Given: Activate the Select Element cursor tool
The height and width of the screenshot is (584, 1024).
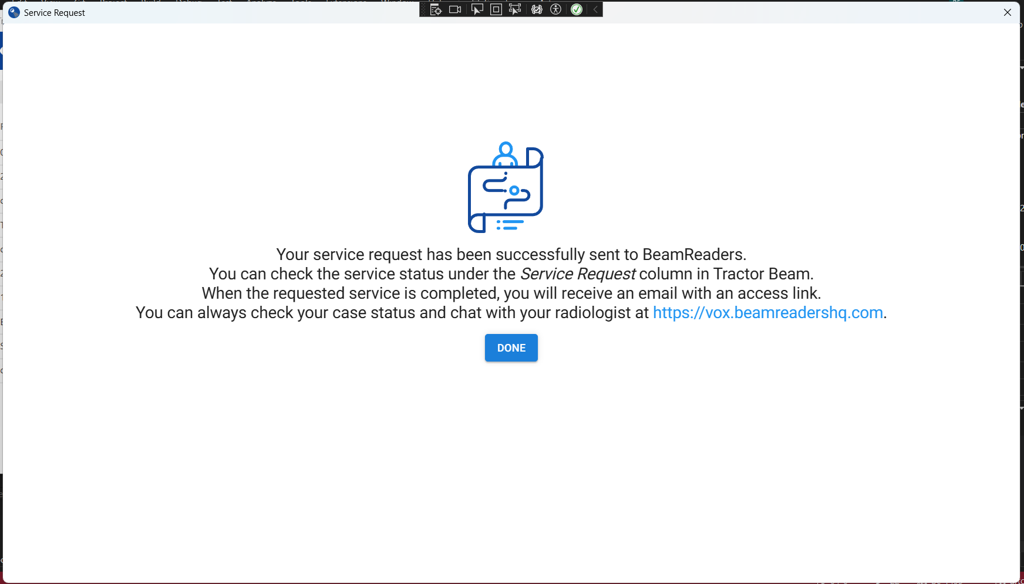Looking at the screenshot, I should pos(477,9).
